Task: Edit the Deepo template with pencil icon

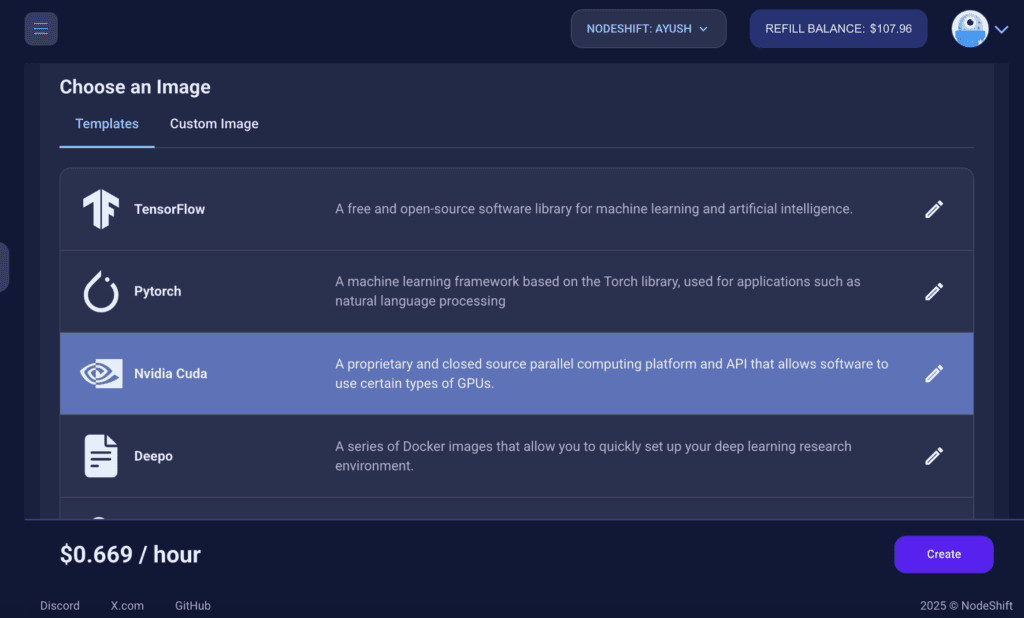Action: 934,456
